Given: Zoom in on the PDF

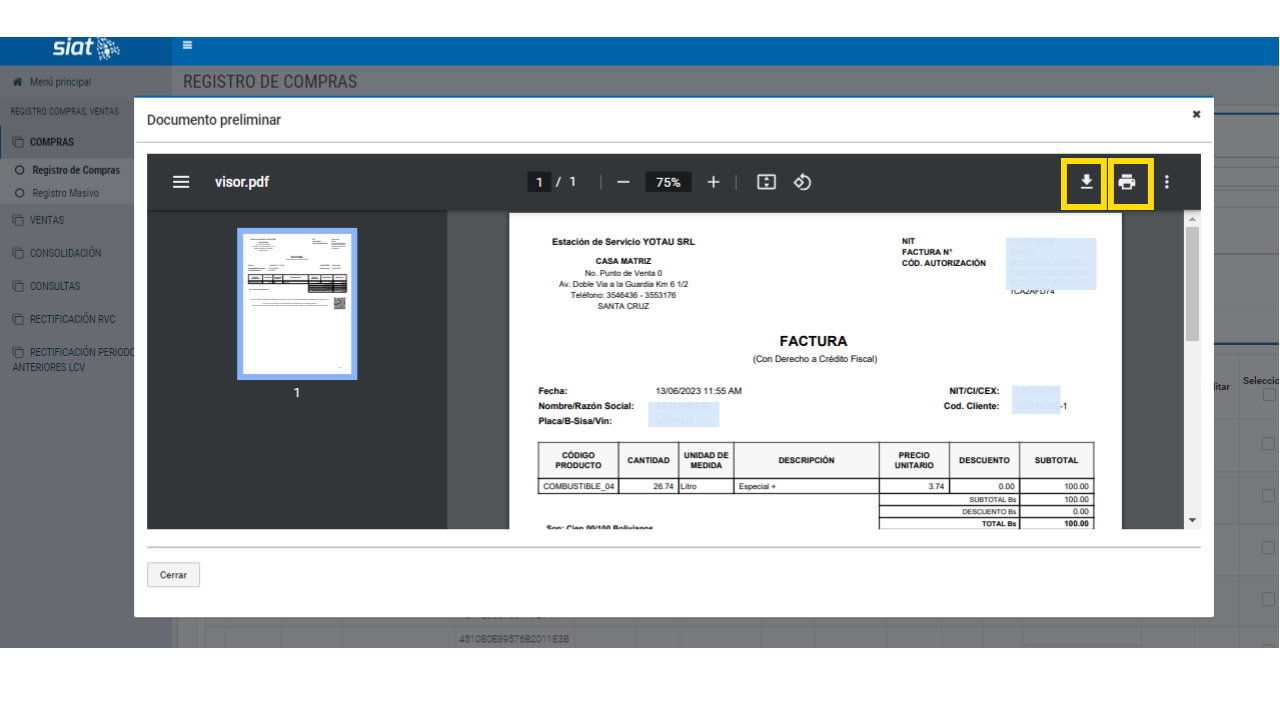Looking at the screenshot, I should tap(713, 182).
